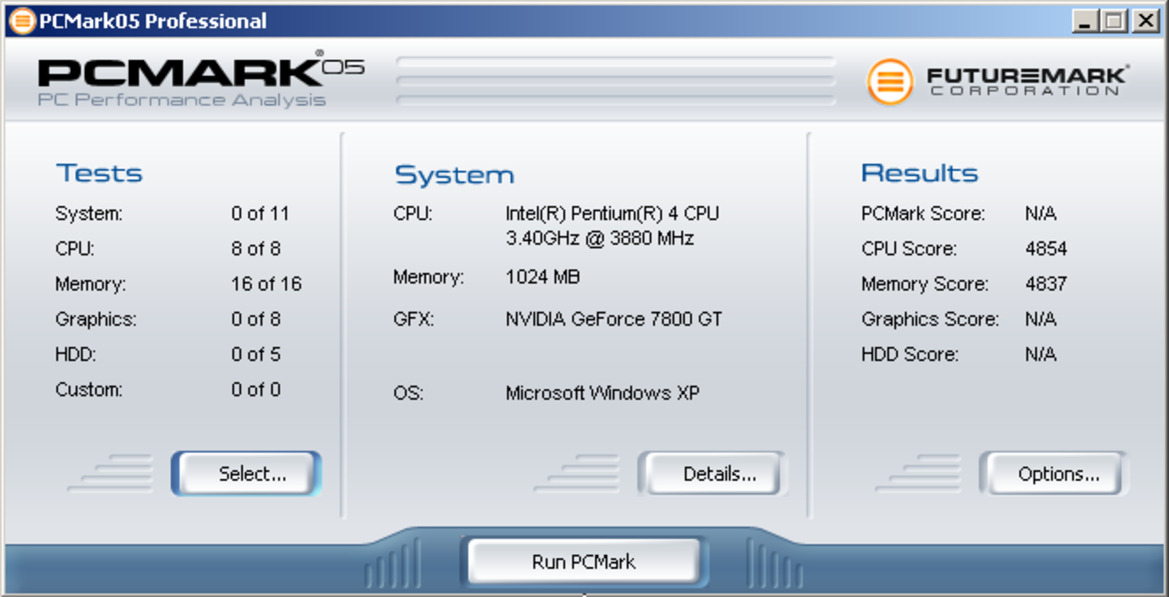Click the CPU Score value 4854
The width and height of the screenshot is (1169, 597).
(1046, 249)
